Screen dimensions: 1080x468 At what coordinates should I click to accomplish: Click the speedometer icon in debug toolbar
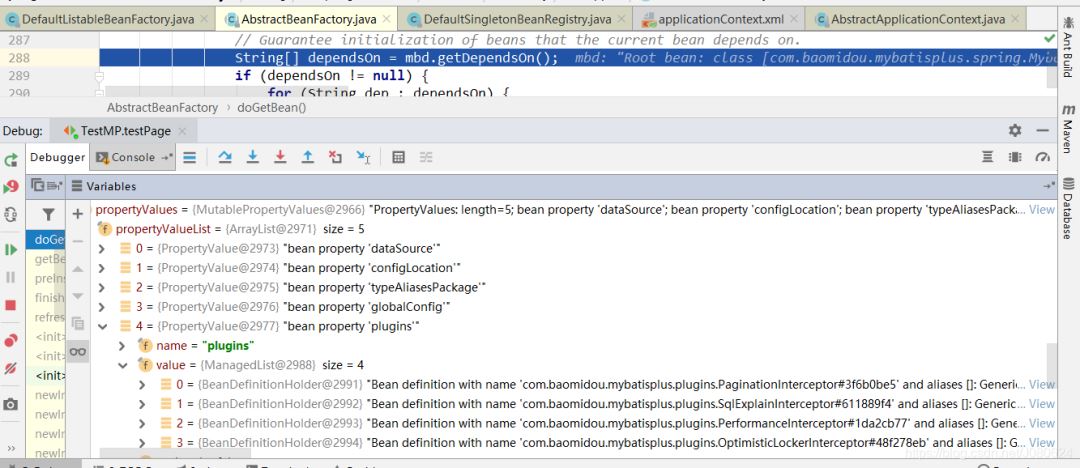tap(1043, 157)
